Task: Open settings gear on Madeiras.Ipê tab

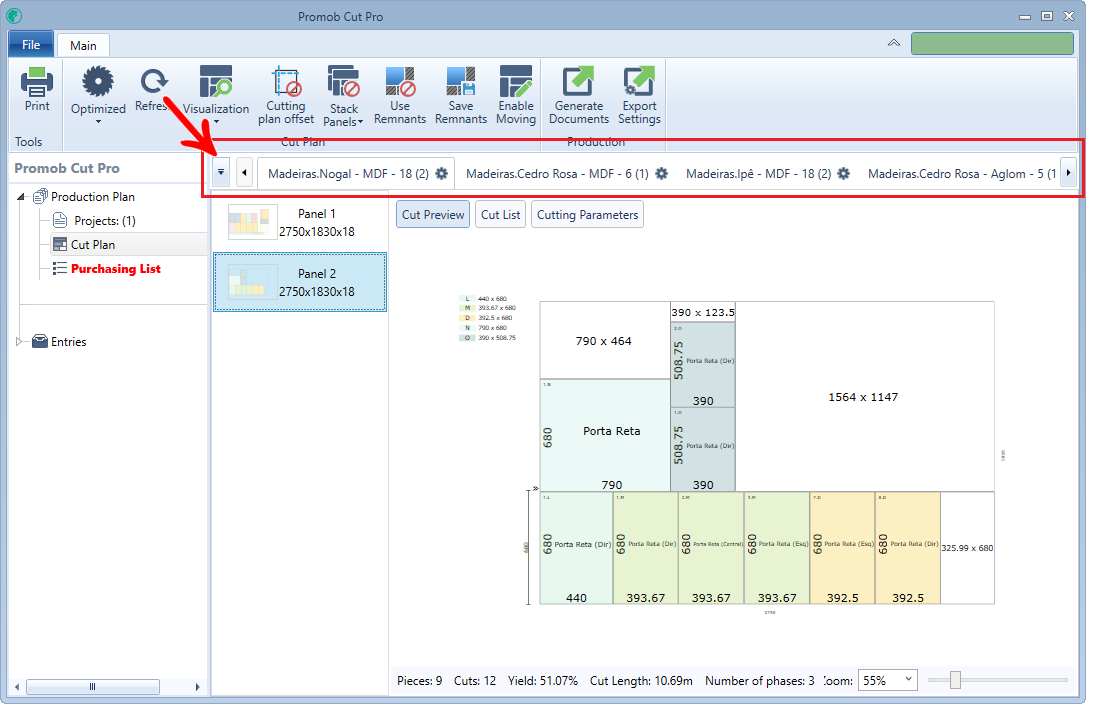Action: (x=844, y=173)
